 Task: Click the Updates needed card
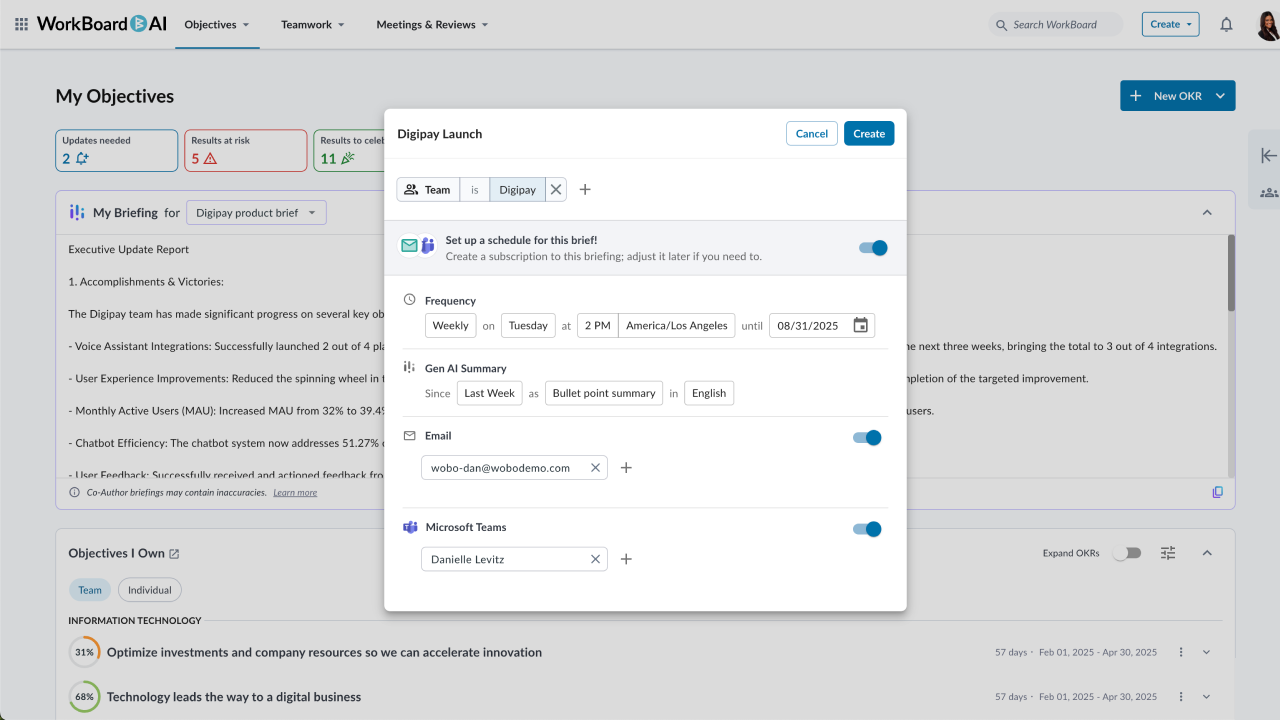click(117, 150)
